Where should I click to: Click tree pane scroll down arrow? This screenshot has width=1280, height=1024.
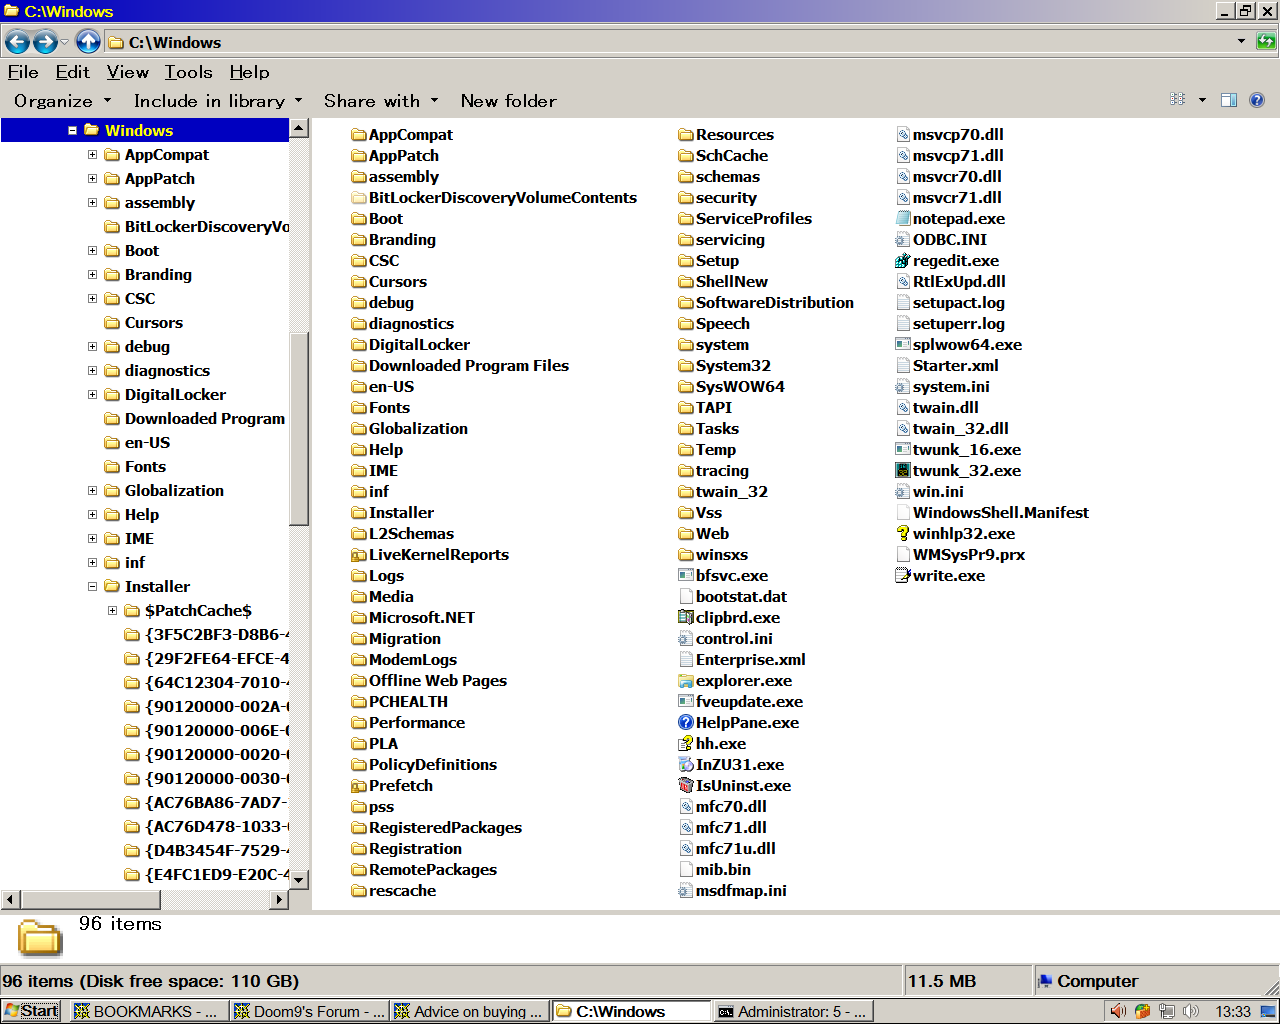[x=298, y=879]
